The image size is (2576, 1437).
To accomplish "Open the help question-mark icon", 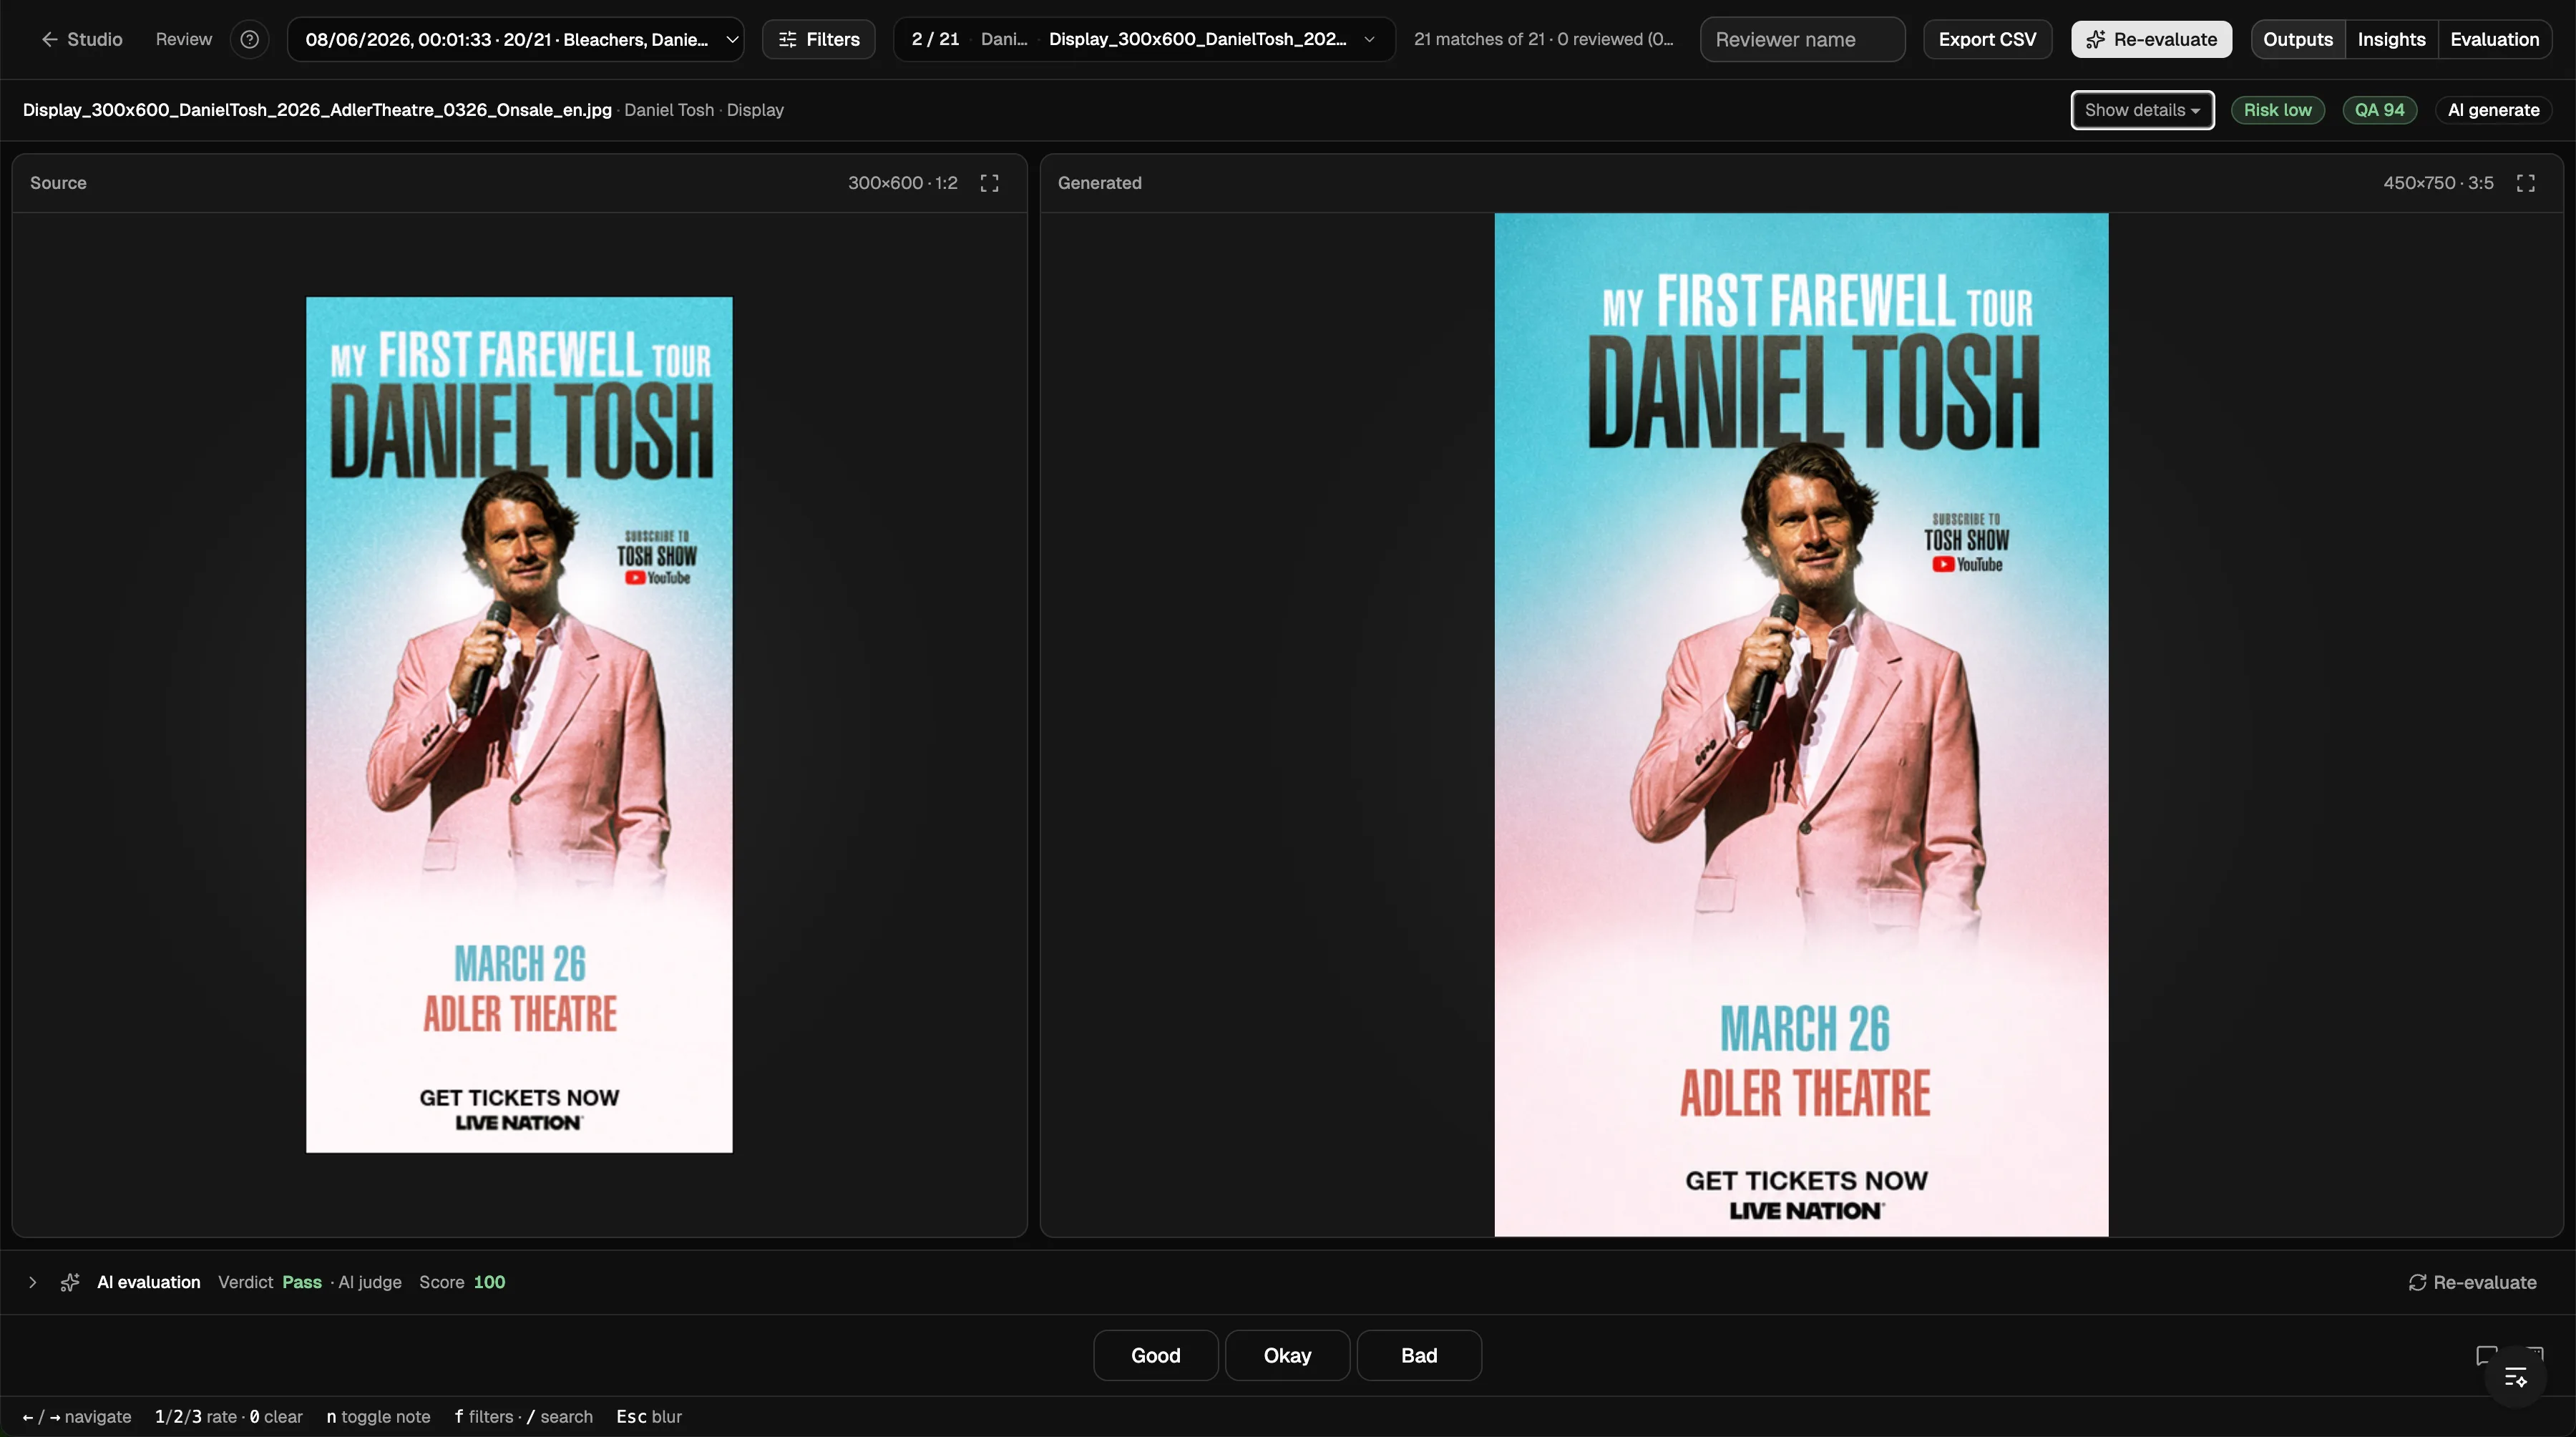I will coord(250,39).
